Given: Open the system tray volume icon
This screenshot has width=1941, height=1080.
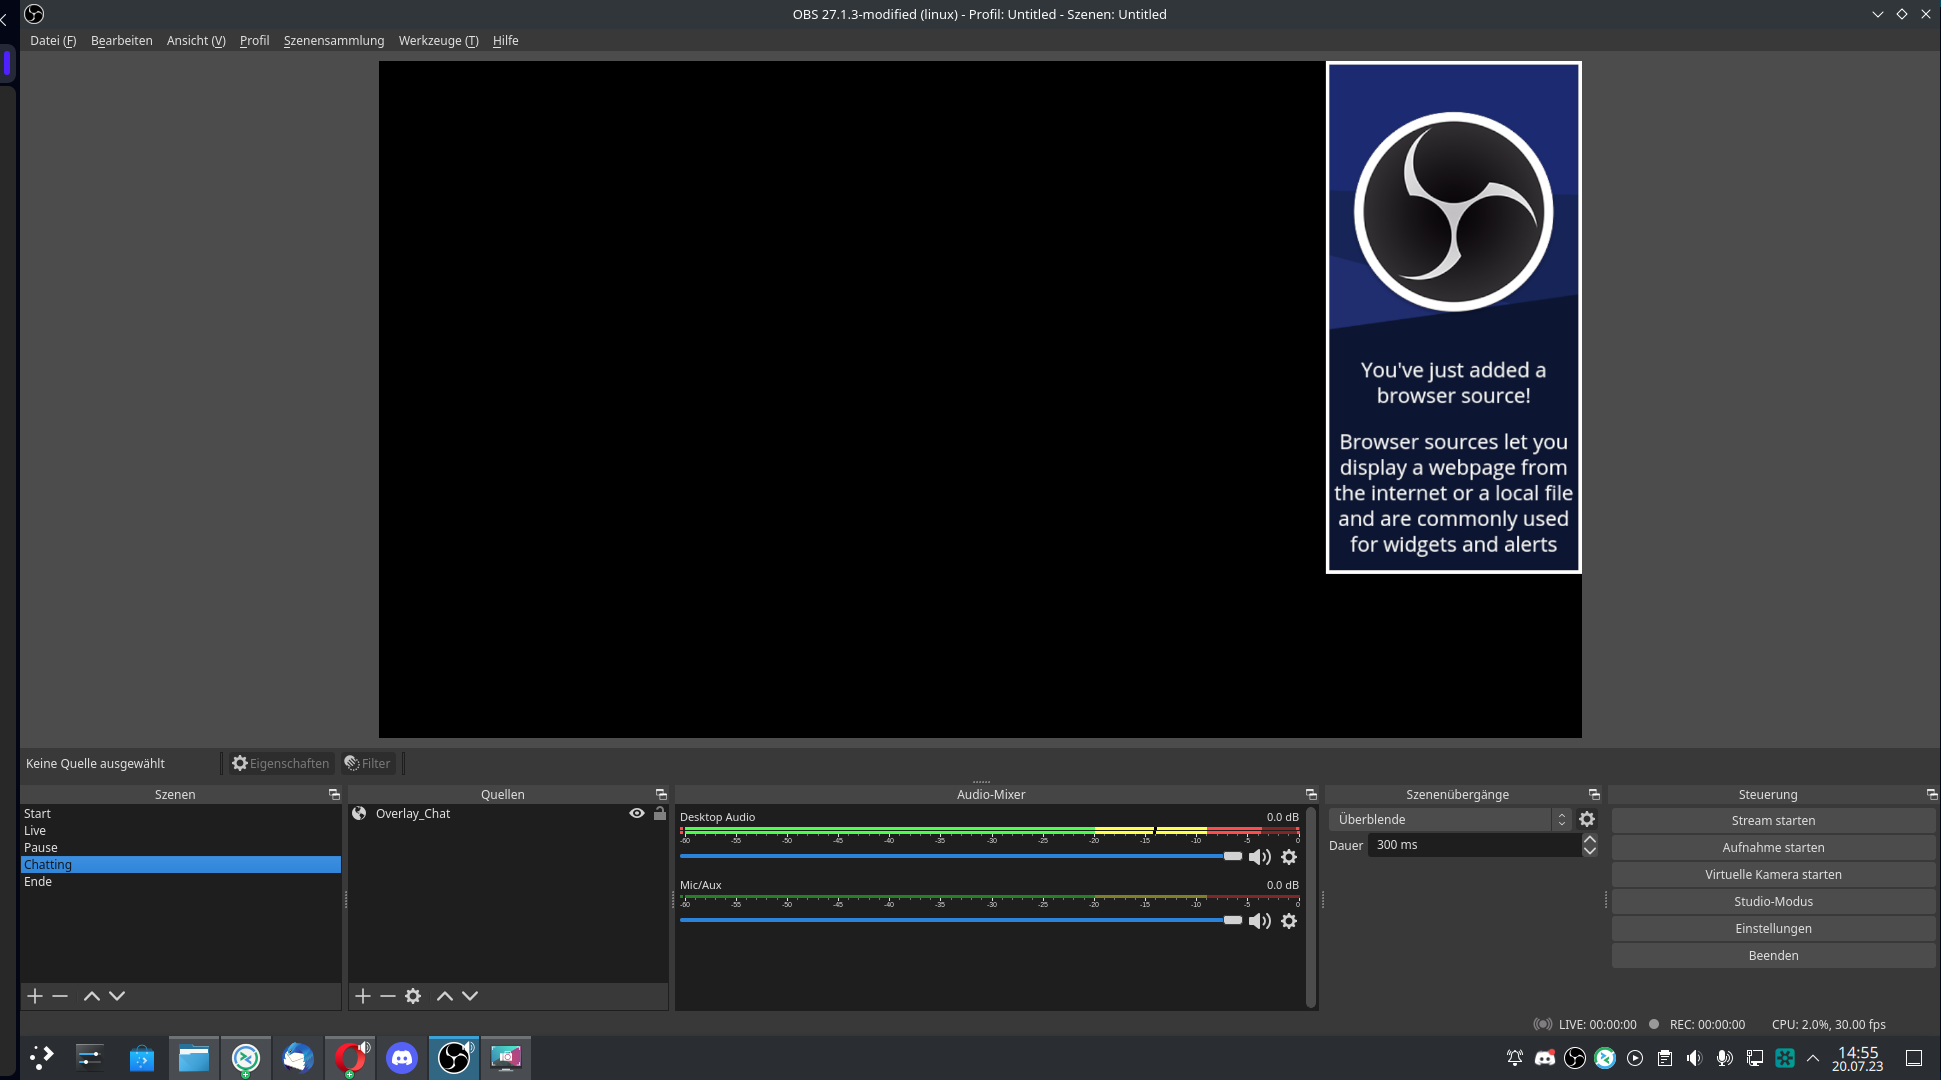Looking at the screenshot, I should point(1694,1058).
